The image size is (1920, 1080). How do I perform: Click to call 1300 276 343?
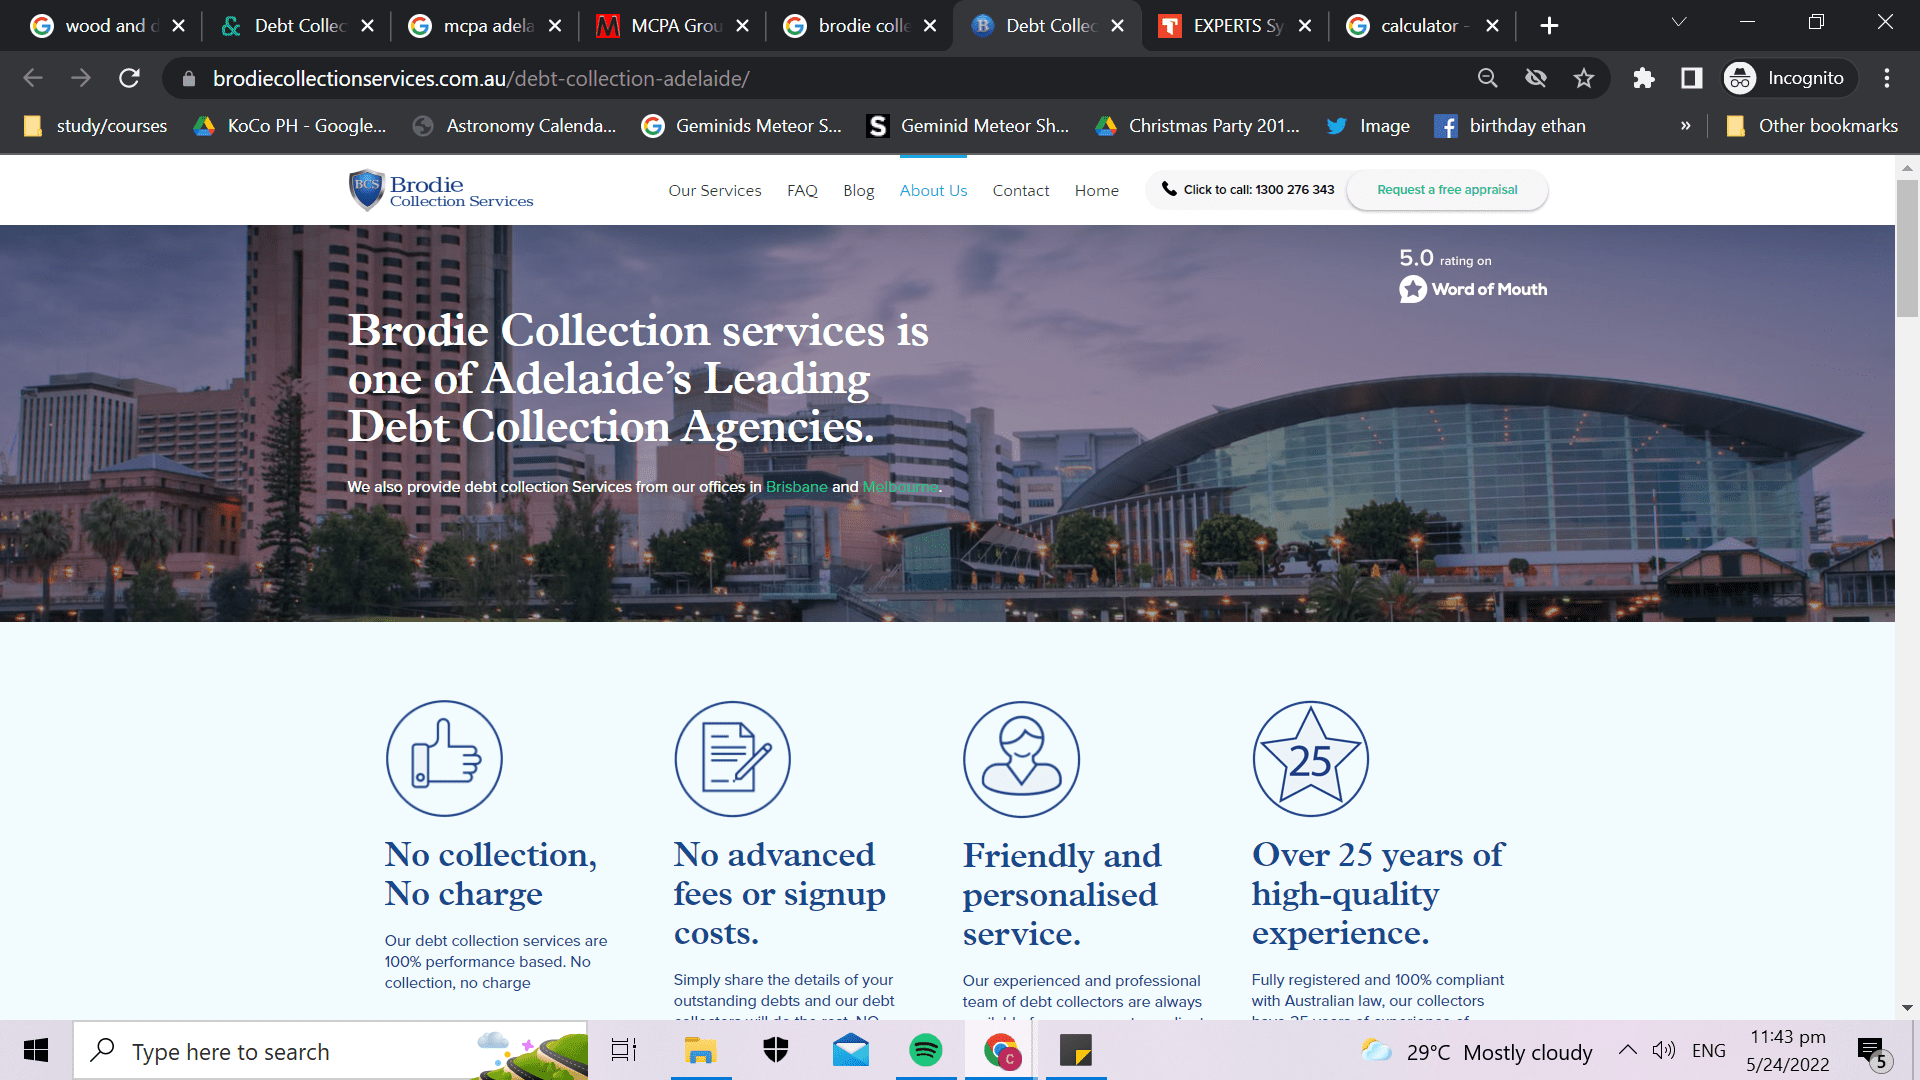click(1248, 190)
